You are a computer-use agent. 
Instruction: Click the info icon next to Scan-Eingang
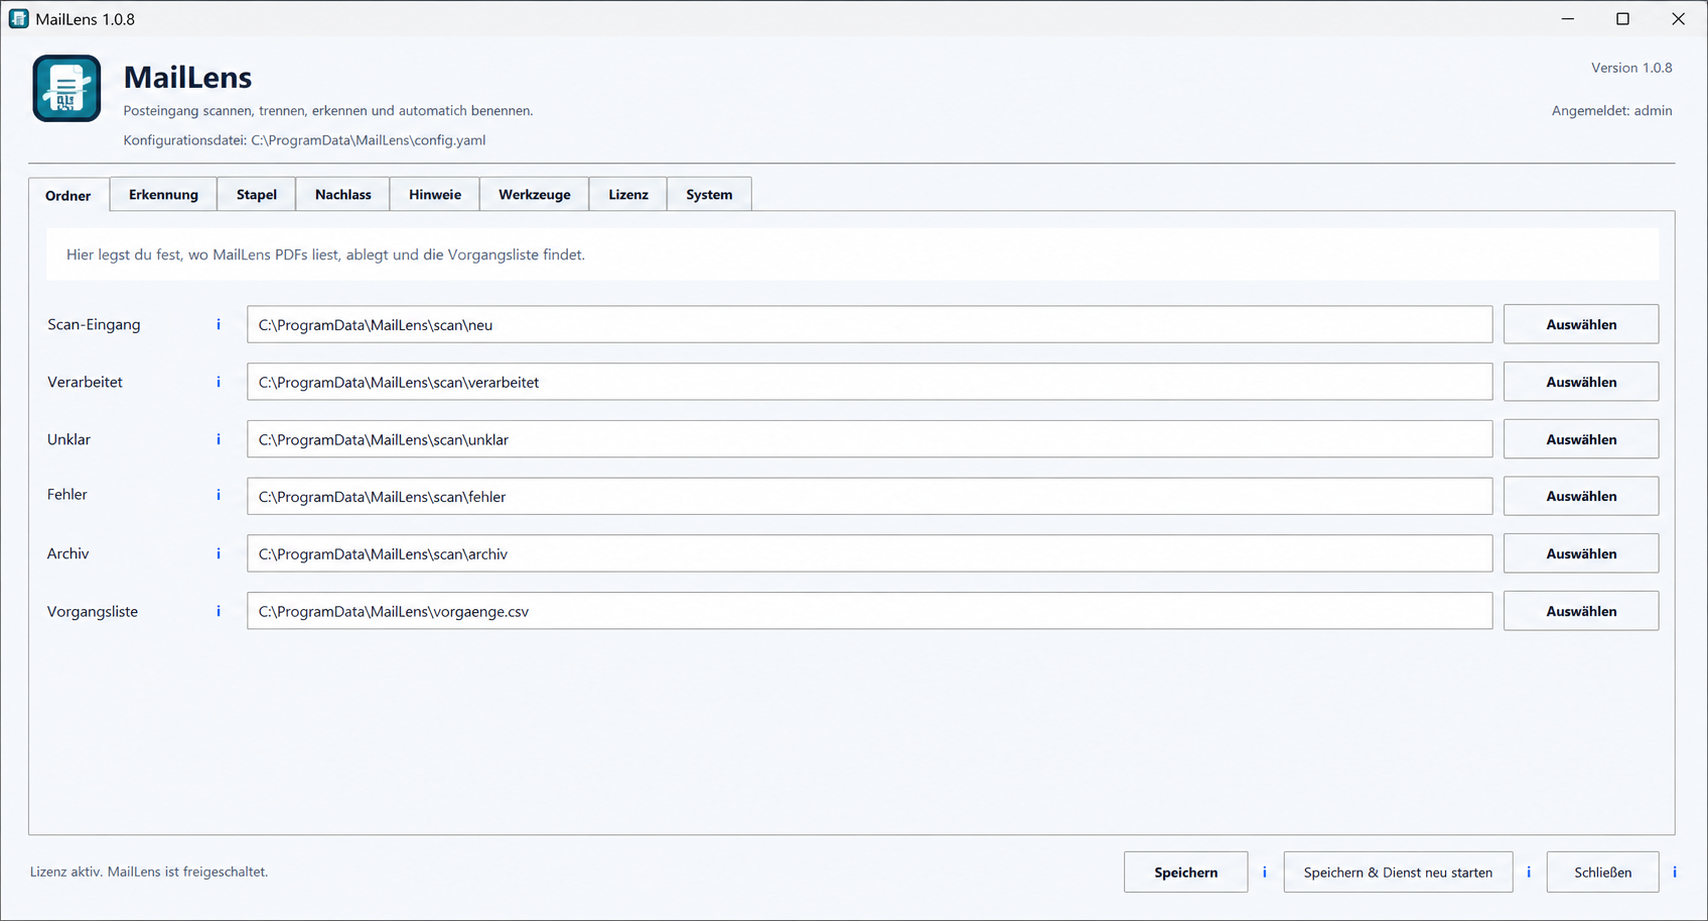point(218,324)
